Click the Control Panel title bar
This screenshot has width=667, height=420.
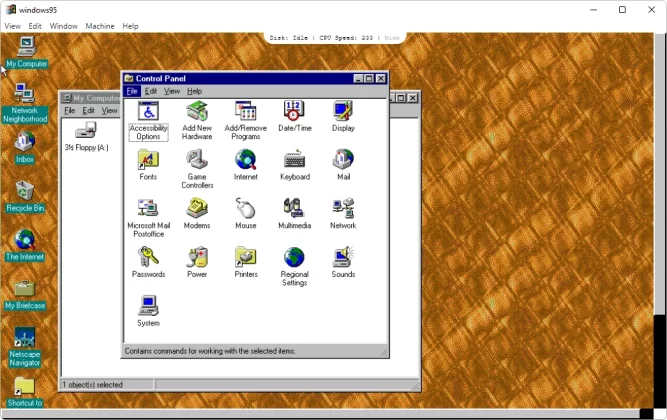(255, 78)
